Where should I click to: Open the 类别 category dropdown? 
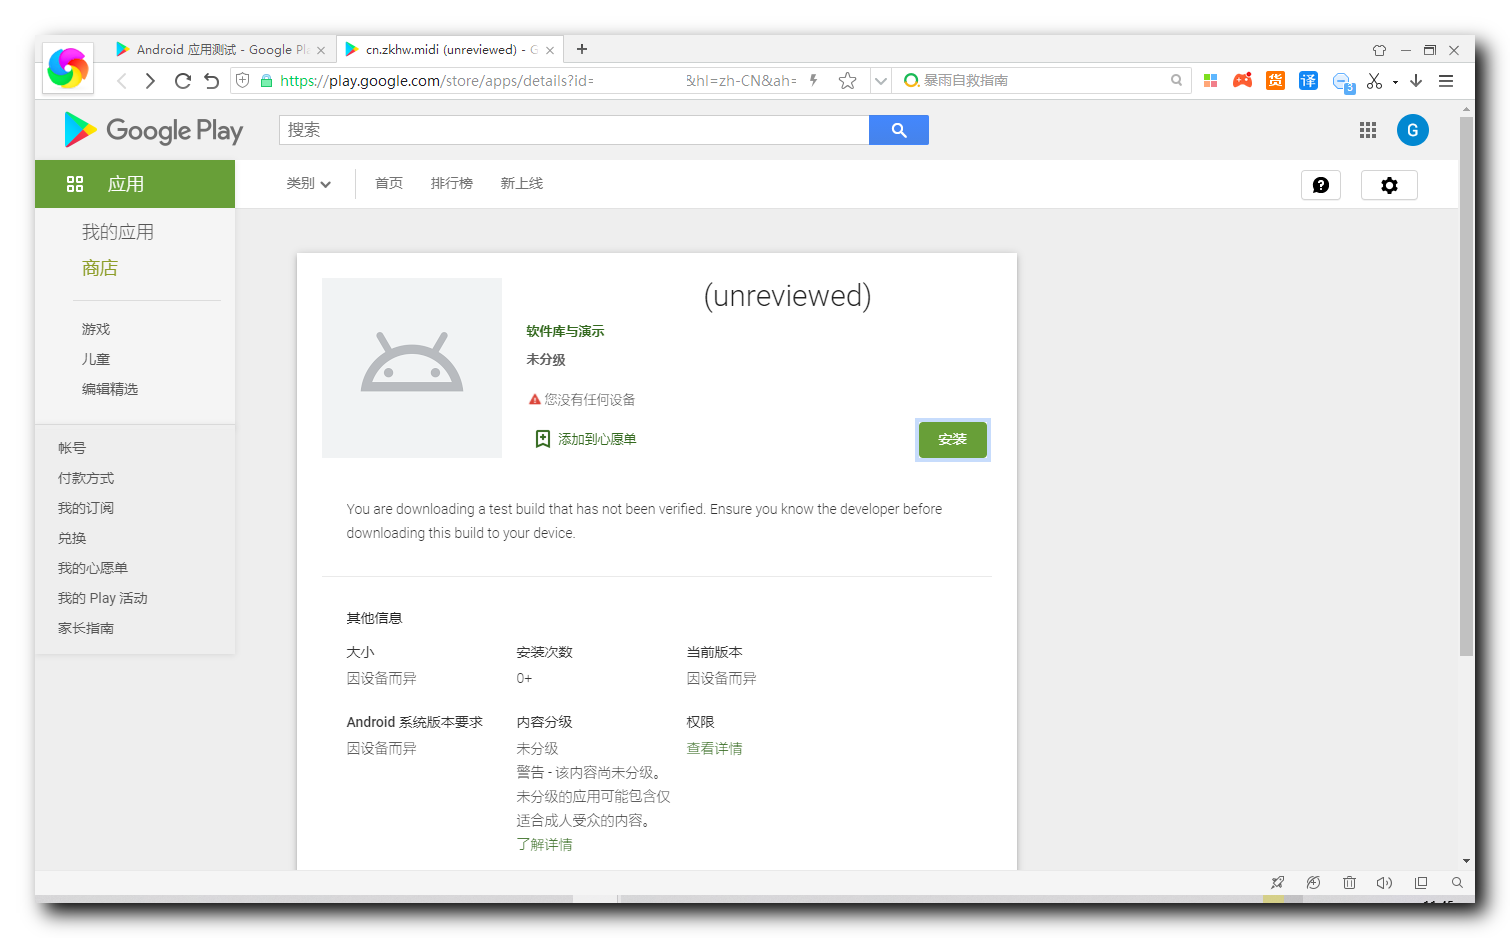[308, 183]
